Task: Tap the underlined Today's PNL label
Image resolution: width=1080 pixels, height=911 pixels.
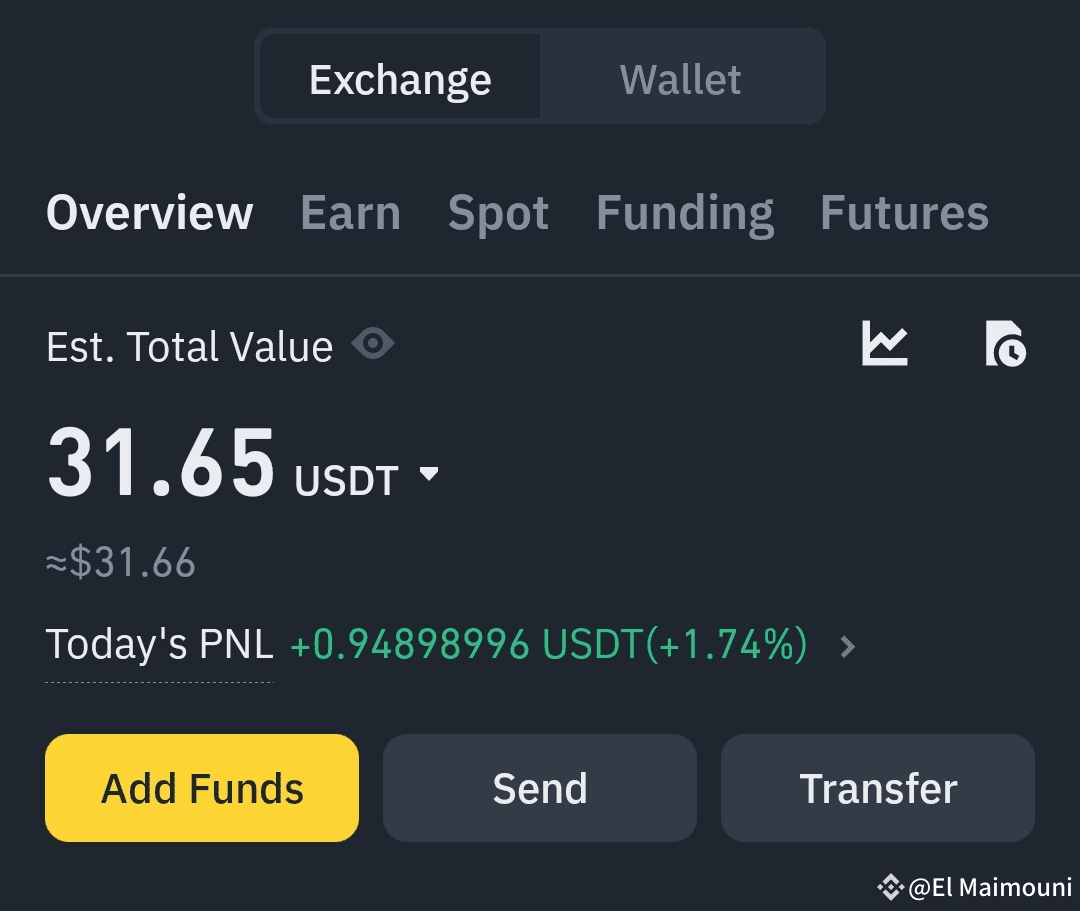Action: [160, 645]
